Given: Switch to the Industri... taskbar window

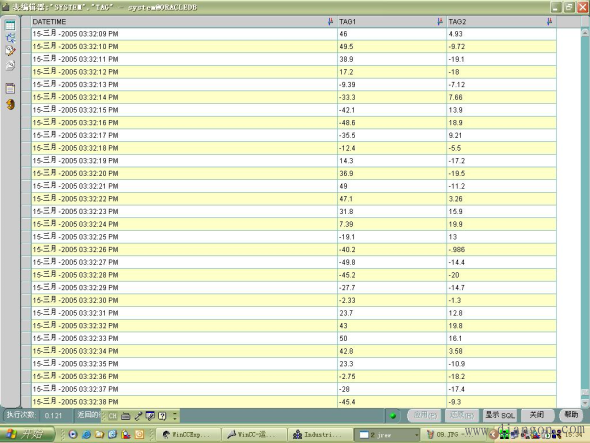Looking at the screenshot, I should (x=320, y=435).
